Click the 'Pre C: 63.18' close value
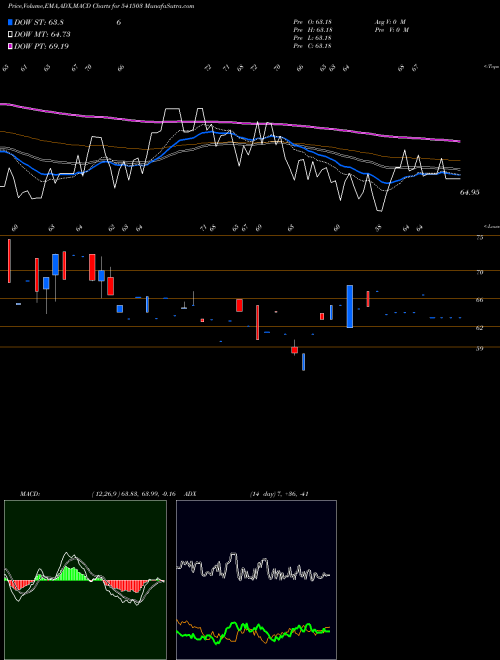This screenshot has height=660, width=500. point(313,46)
